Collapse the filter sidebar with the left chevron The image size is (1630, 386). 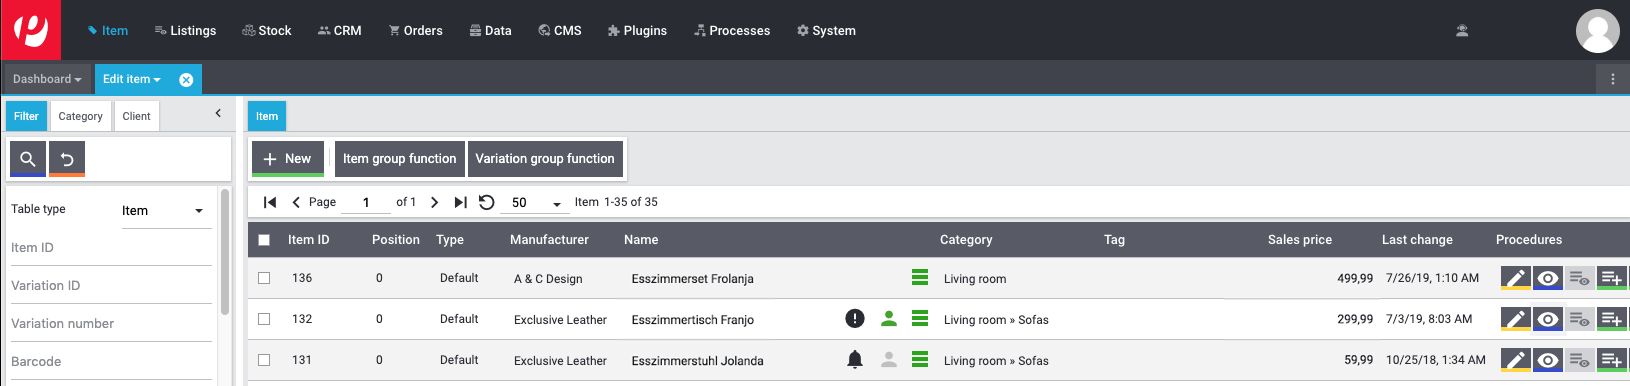point(218,114)
